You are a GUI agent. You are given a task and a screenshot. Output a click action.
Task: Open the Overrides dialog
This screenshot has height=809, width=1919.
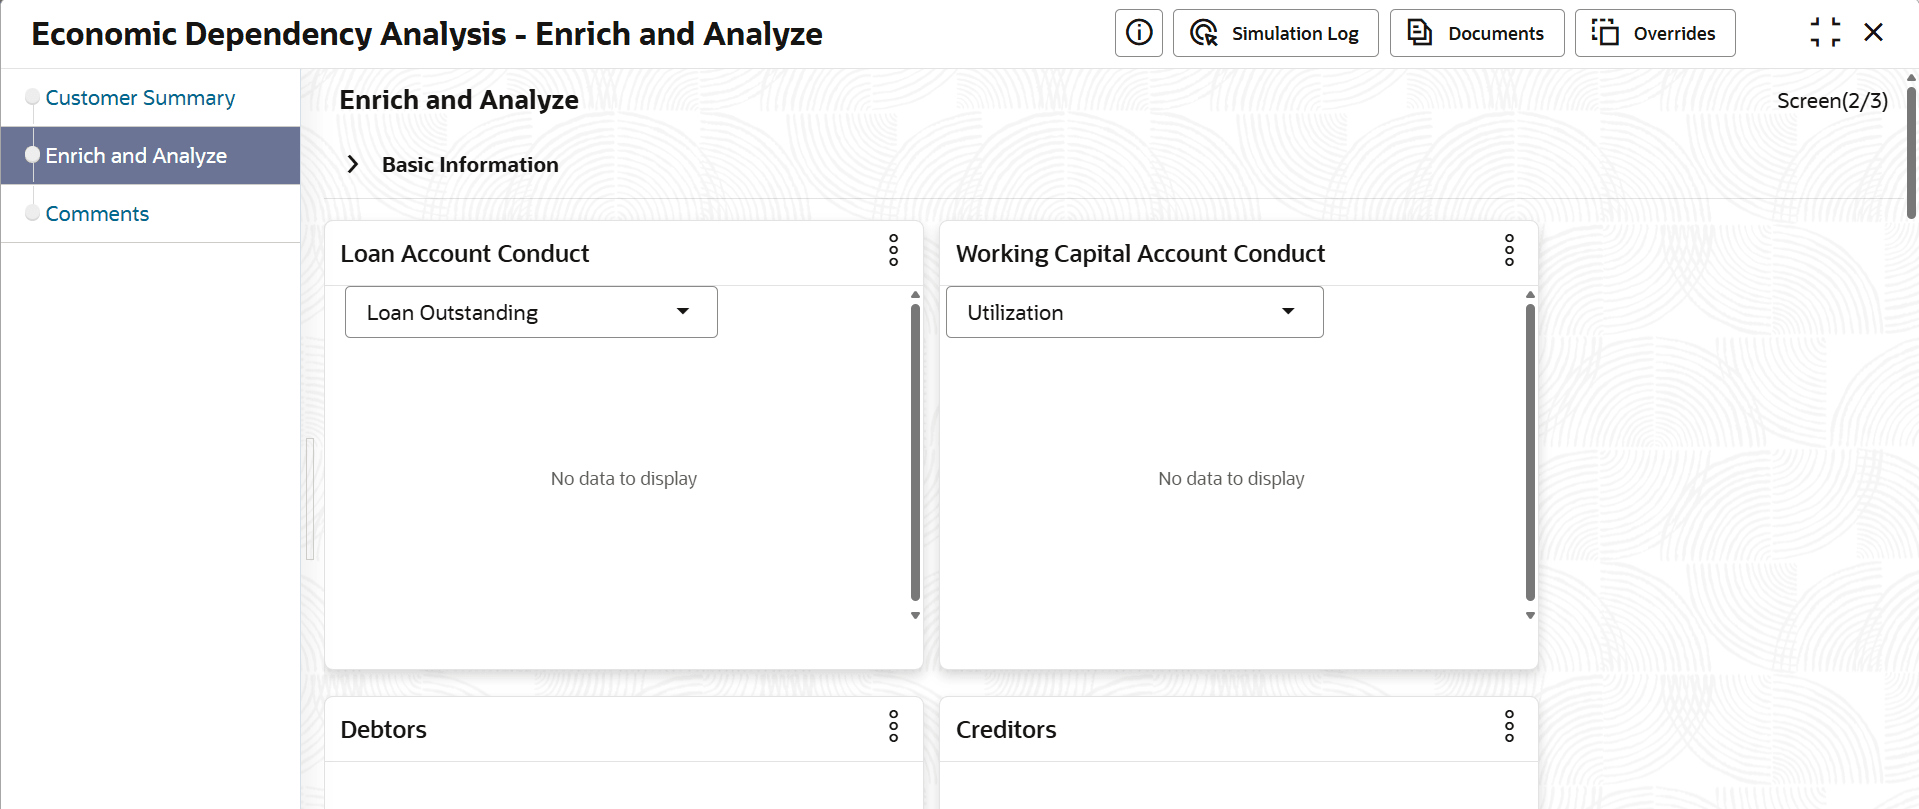tap(1655, 33)
